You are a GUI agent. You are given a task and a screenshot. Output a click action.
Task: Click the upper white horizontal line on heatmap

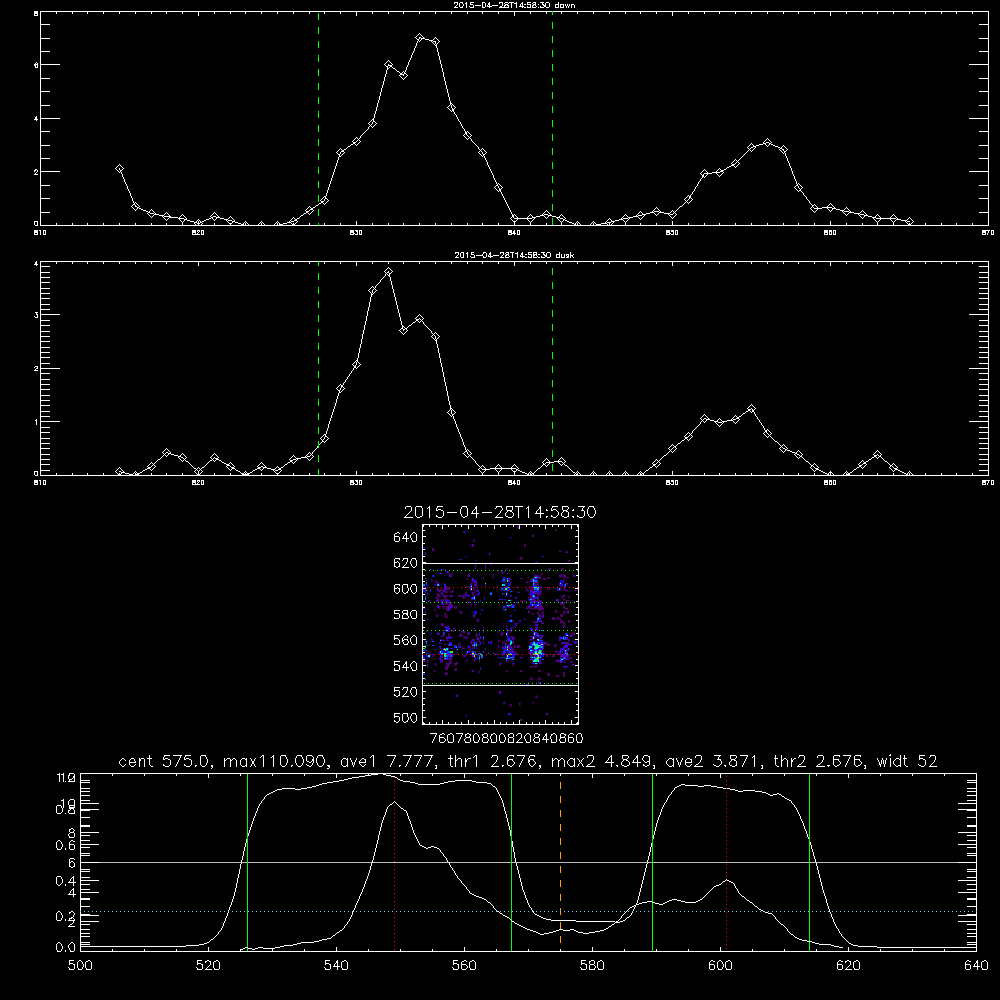[500, 563]
